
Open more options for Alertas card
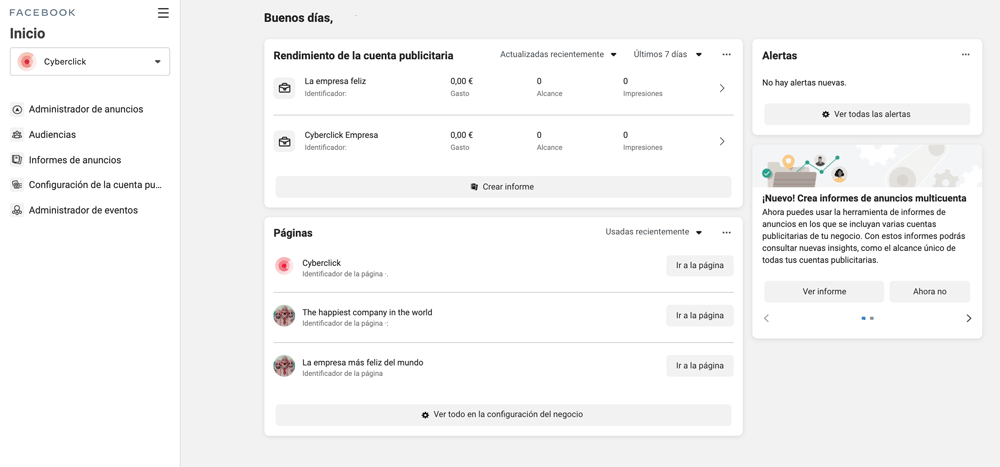[966, 55]
